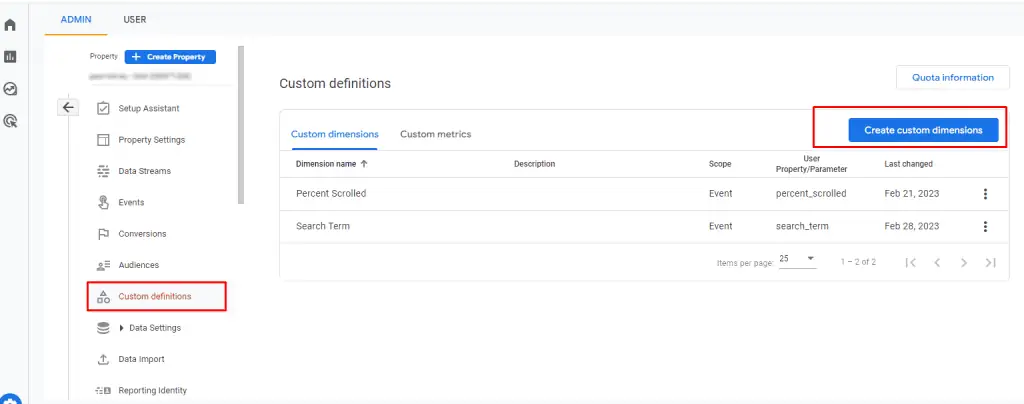Viewport: 1024px width, 404px height.
Task: Click the Create Property button
Action: [170, 57]
